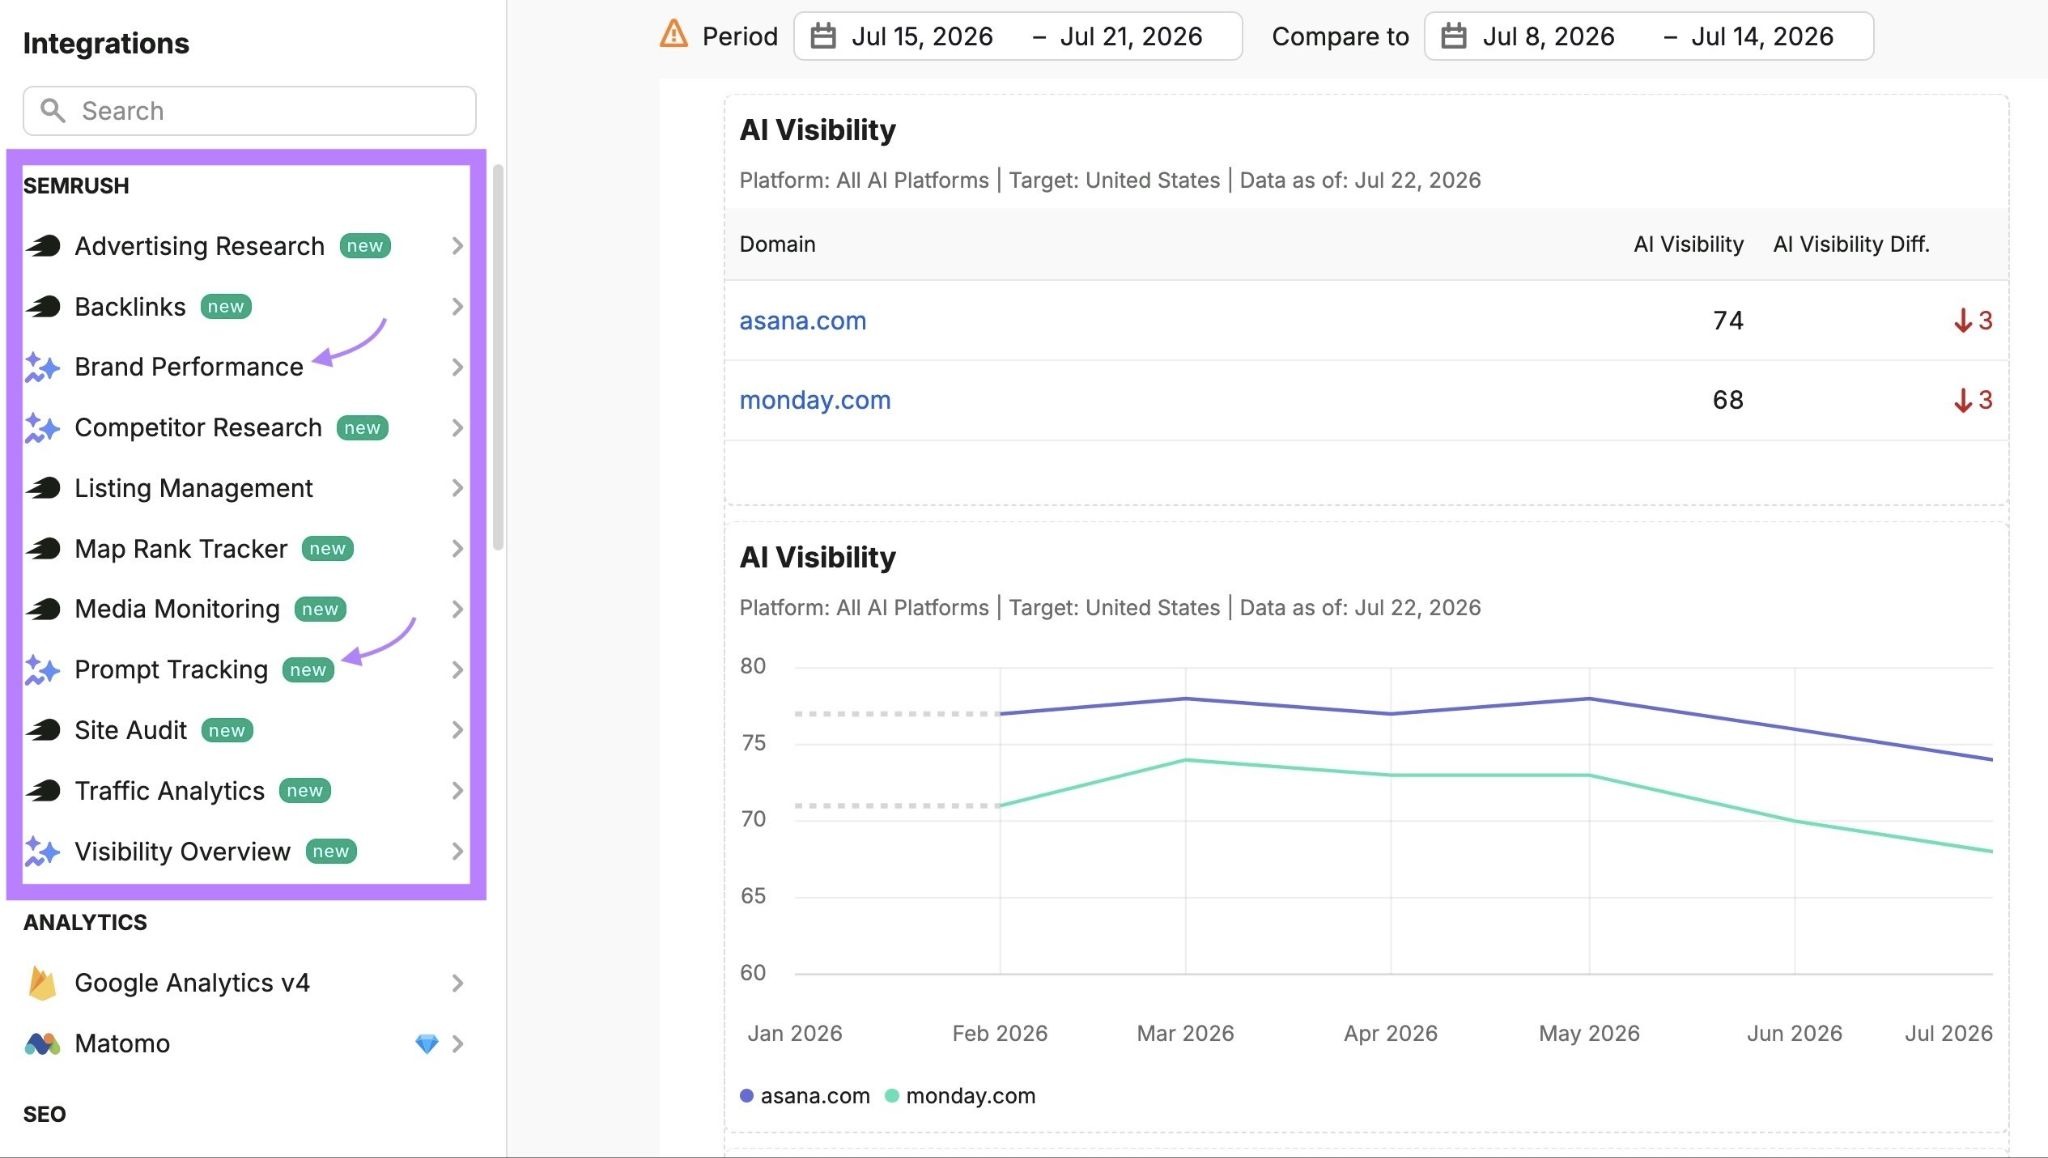Expand Advertising Research with its chevron
Screen dimensions: 2048x1158
457,246
